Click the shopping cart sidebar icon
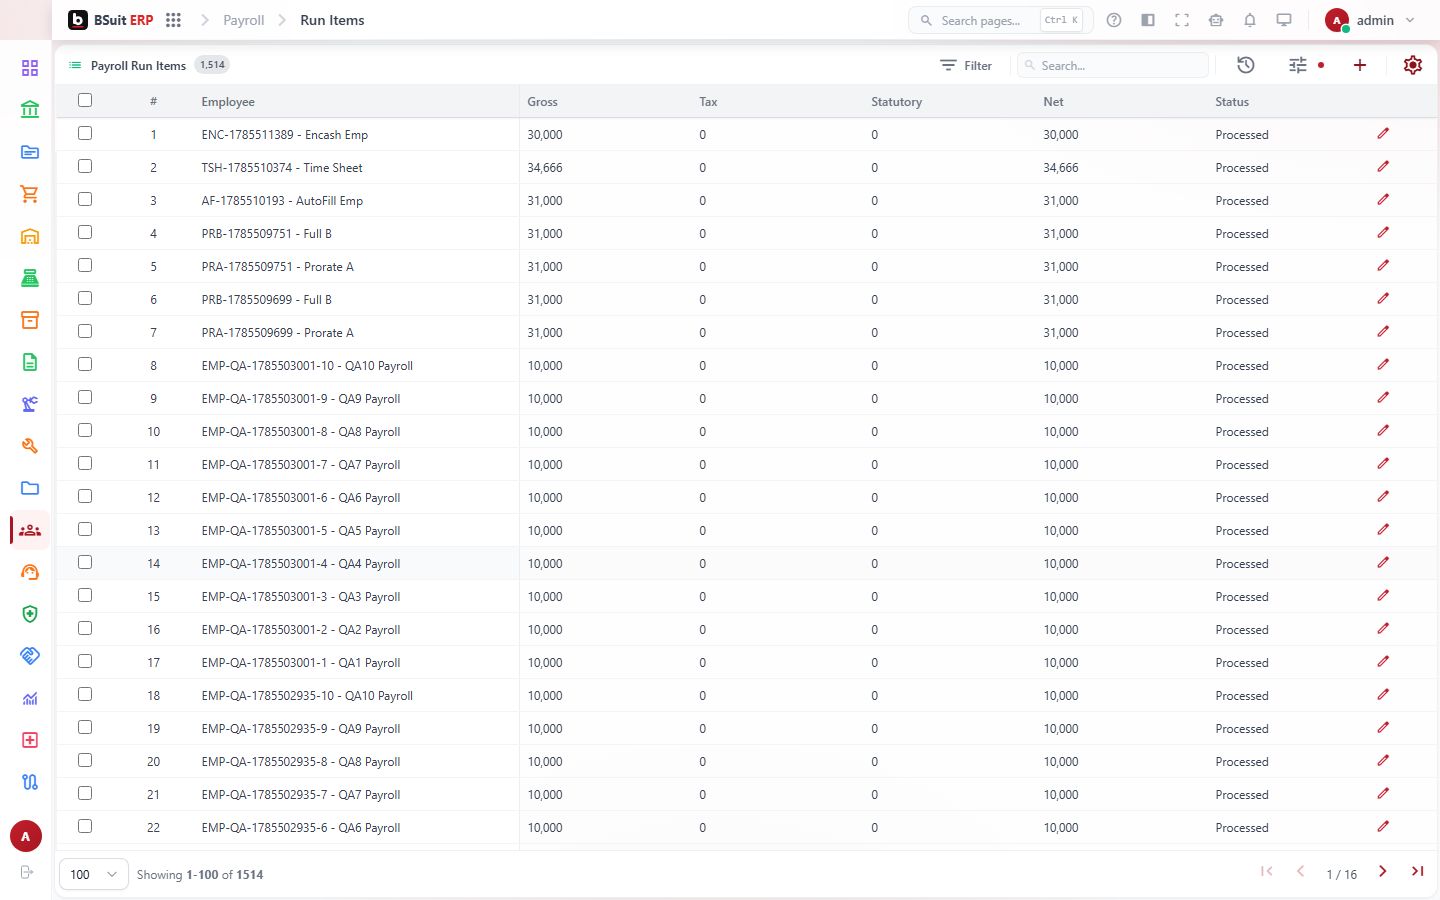 point(30,194)
